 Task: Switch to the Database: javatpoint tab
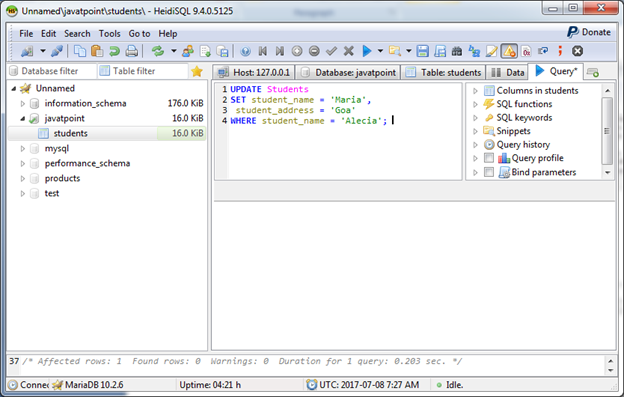348,72
